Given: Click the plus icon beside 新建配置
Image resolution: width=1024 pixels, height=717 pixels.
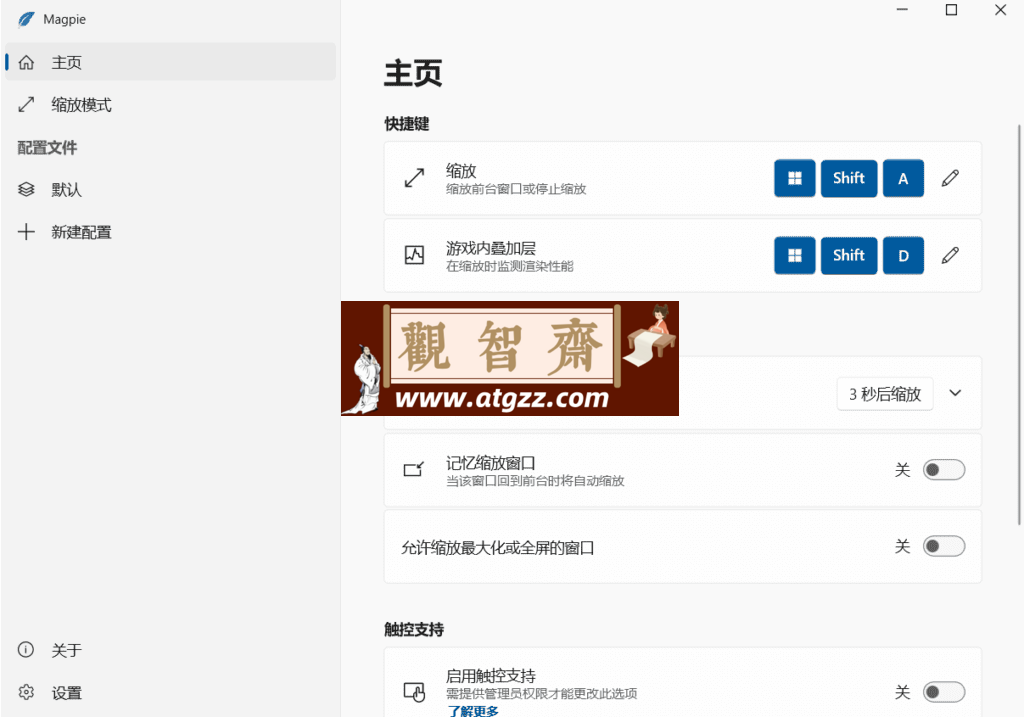Looking at the screenshot, I should (x=26, y=232).
